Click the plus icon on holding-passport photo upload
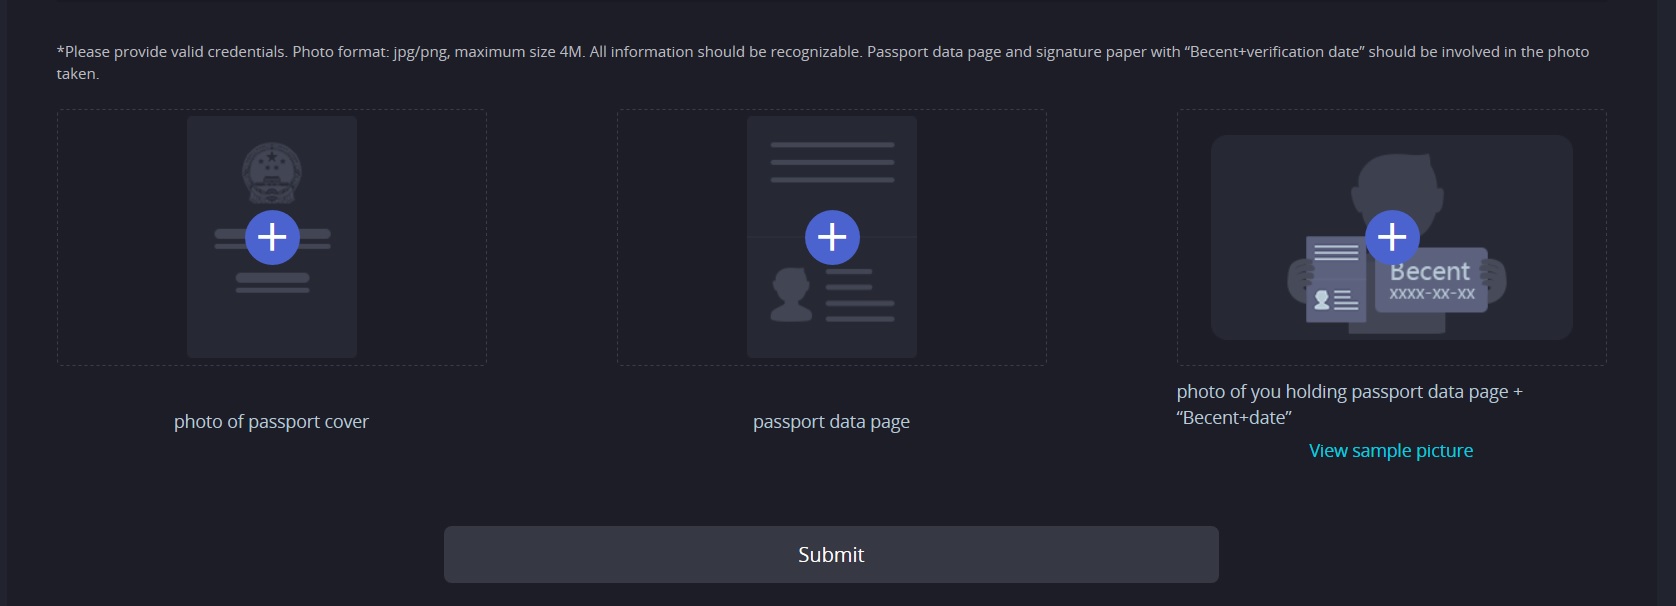The width and height of the screenshot is (1676, 606). coord(1392,237)
